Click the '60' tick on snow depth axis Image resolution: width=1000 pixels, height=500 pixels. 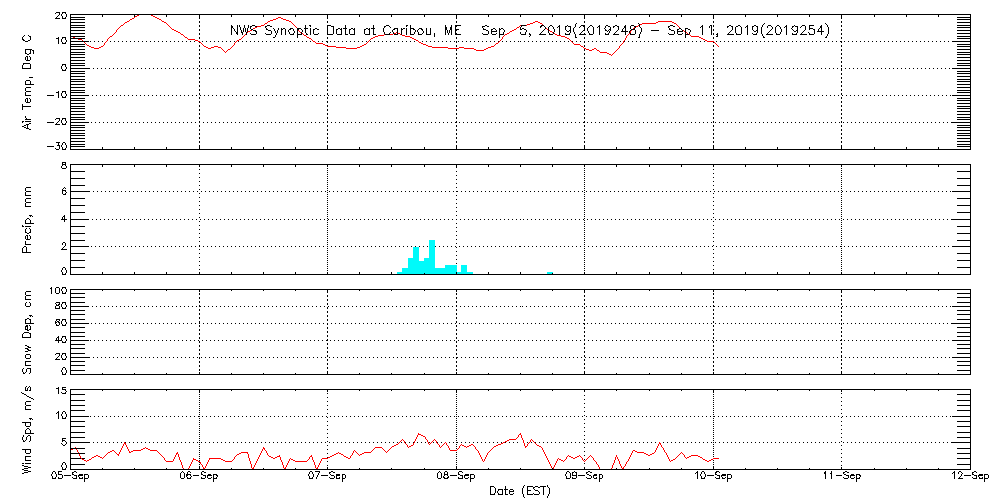(x=61, y=323)
